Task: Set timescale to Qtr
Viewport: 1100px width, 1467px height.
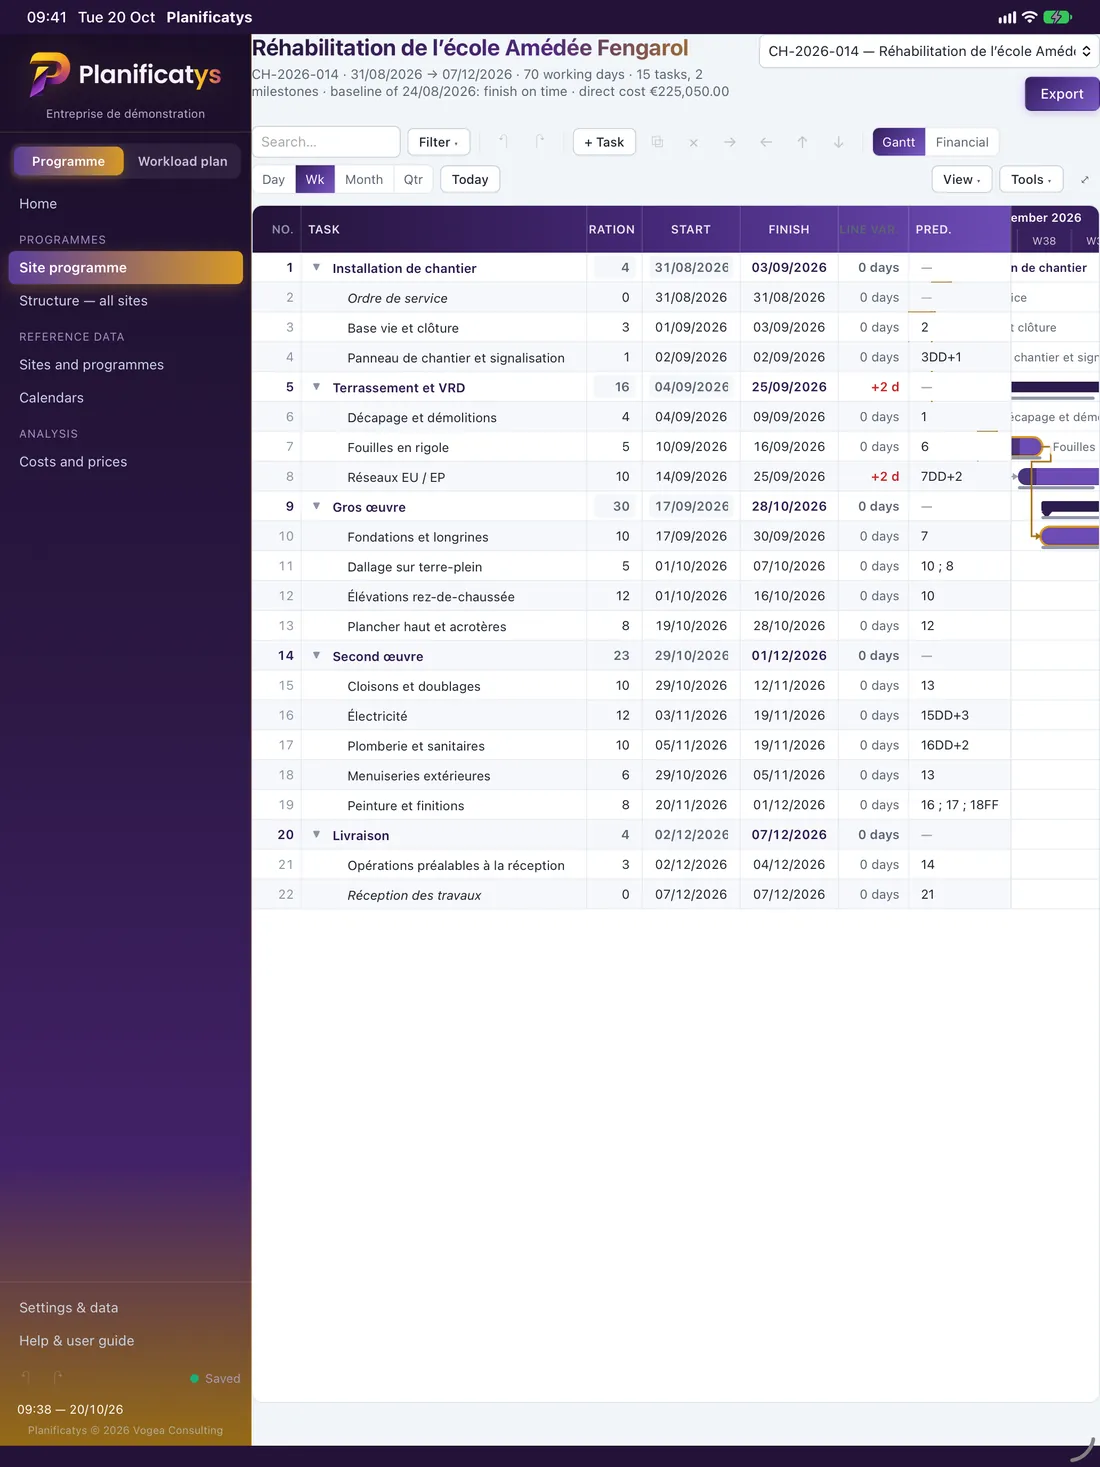Action: (x=413, y=179)
